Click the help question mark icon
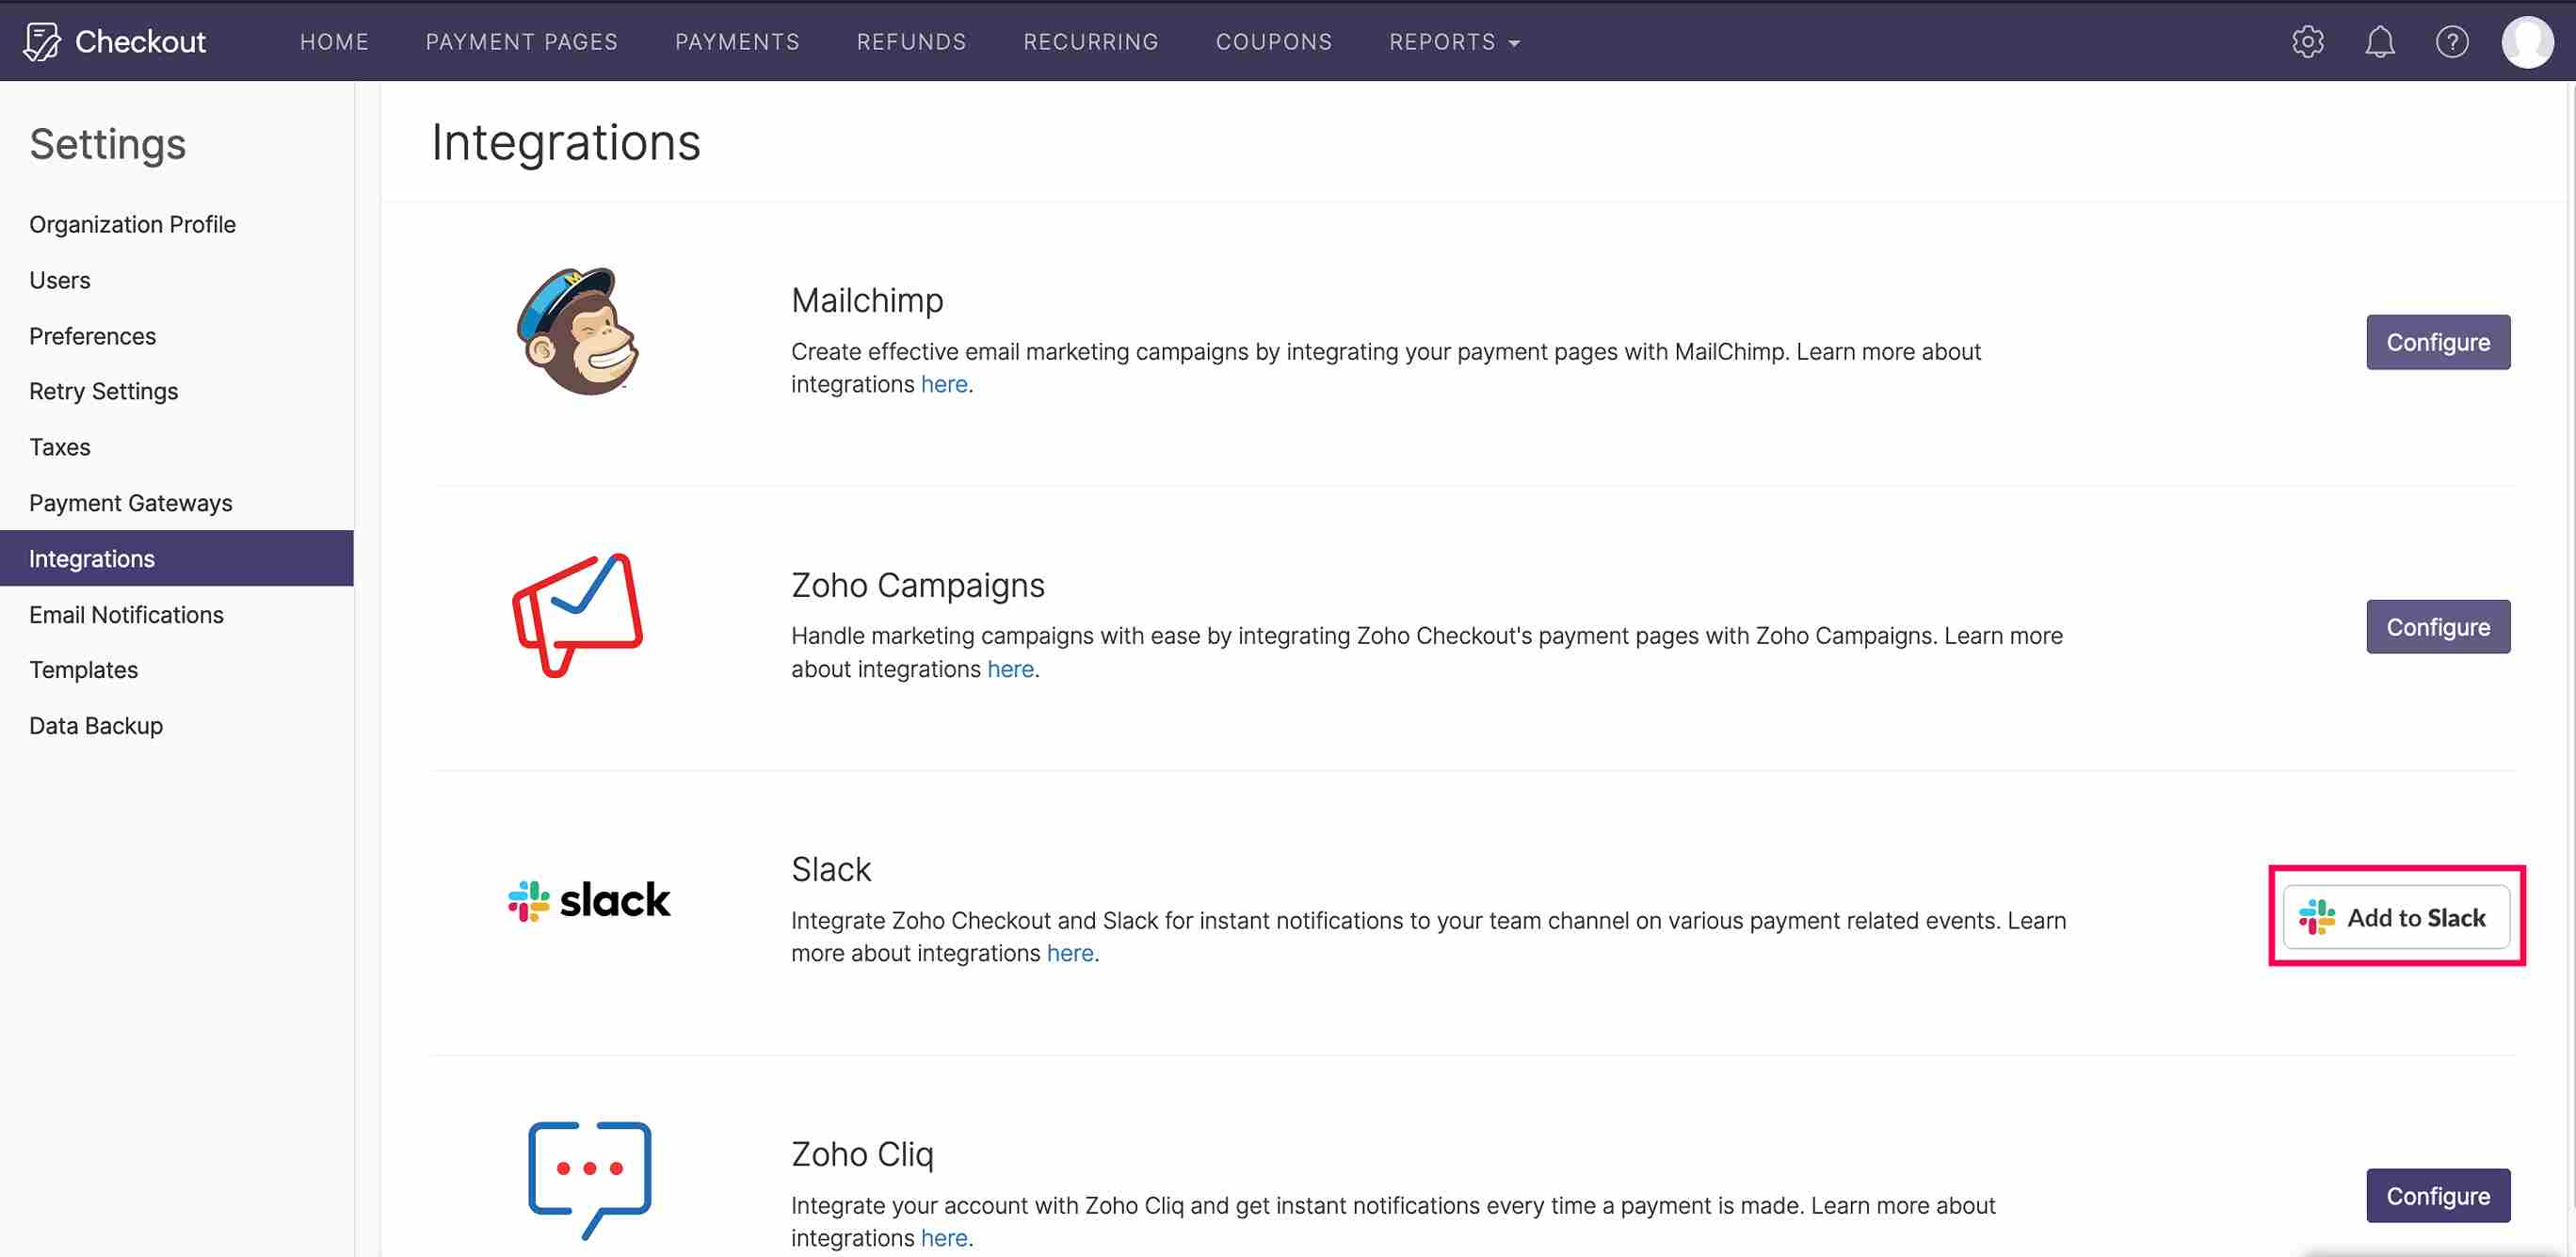 (x=2453, y=41)
